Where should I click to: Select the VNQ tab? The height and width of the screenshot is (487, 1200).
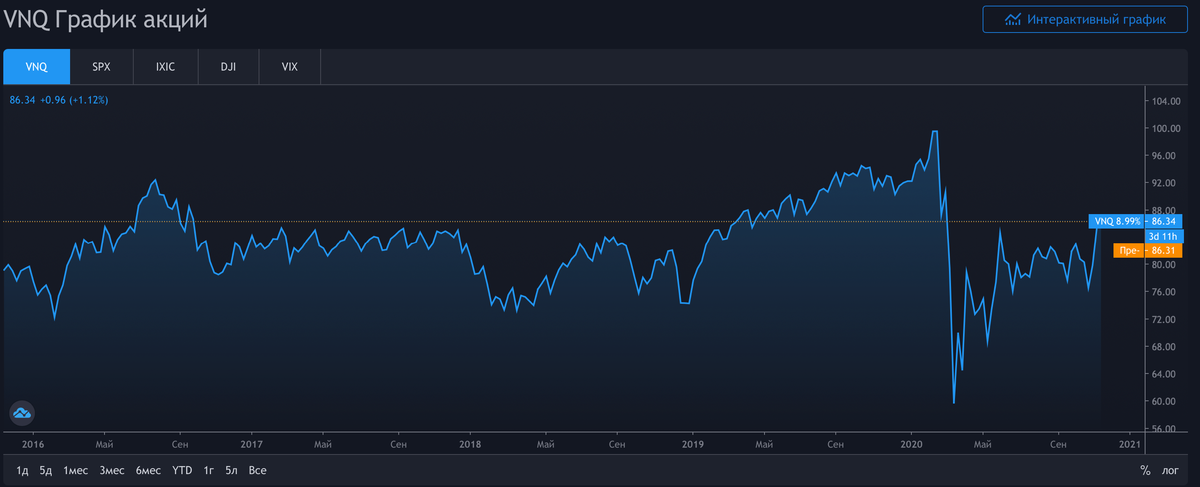[x=36, y=67]
